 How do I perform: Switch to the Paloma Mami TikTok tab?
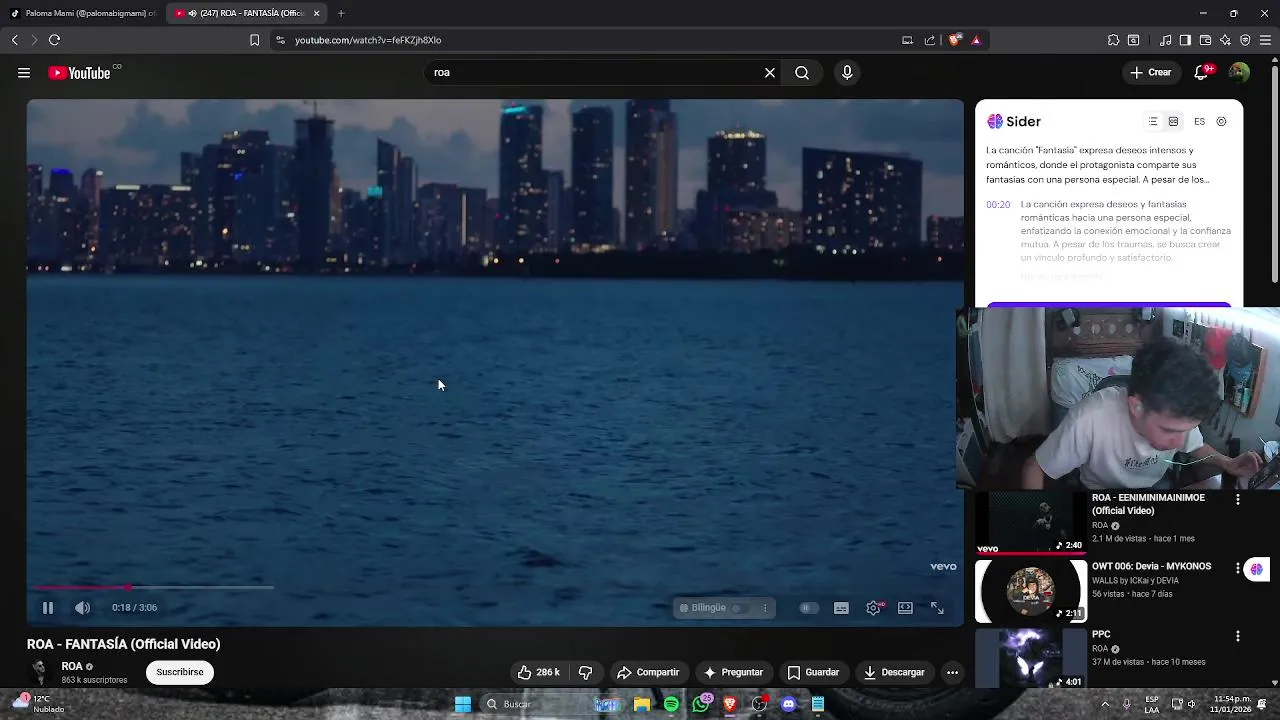[x=82, y=13]
